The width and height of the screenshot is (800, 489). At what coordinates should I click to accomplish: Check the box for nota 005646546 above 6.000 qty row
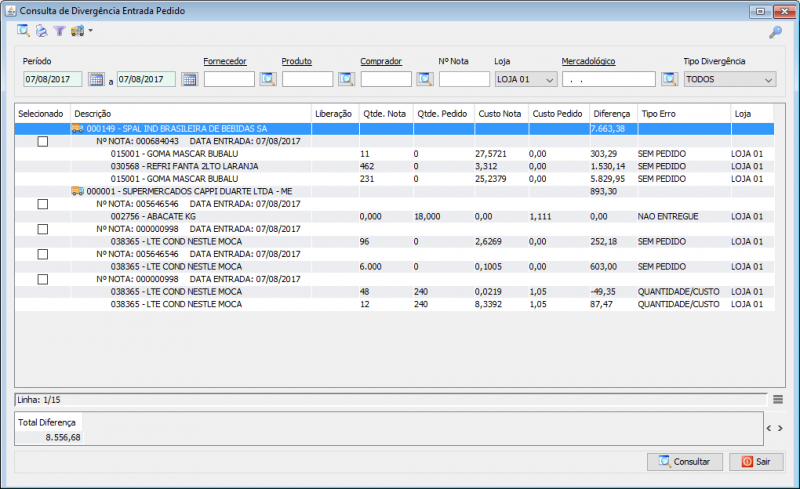pos(43,254)
